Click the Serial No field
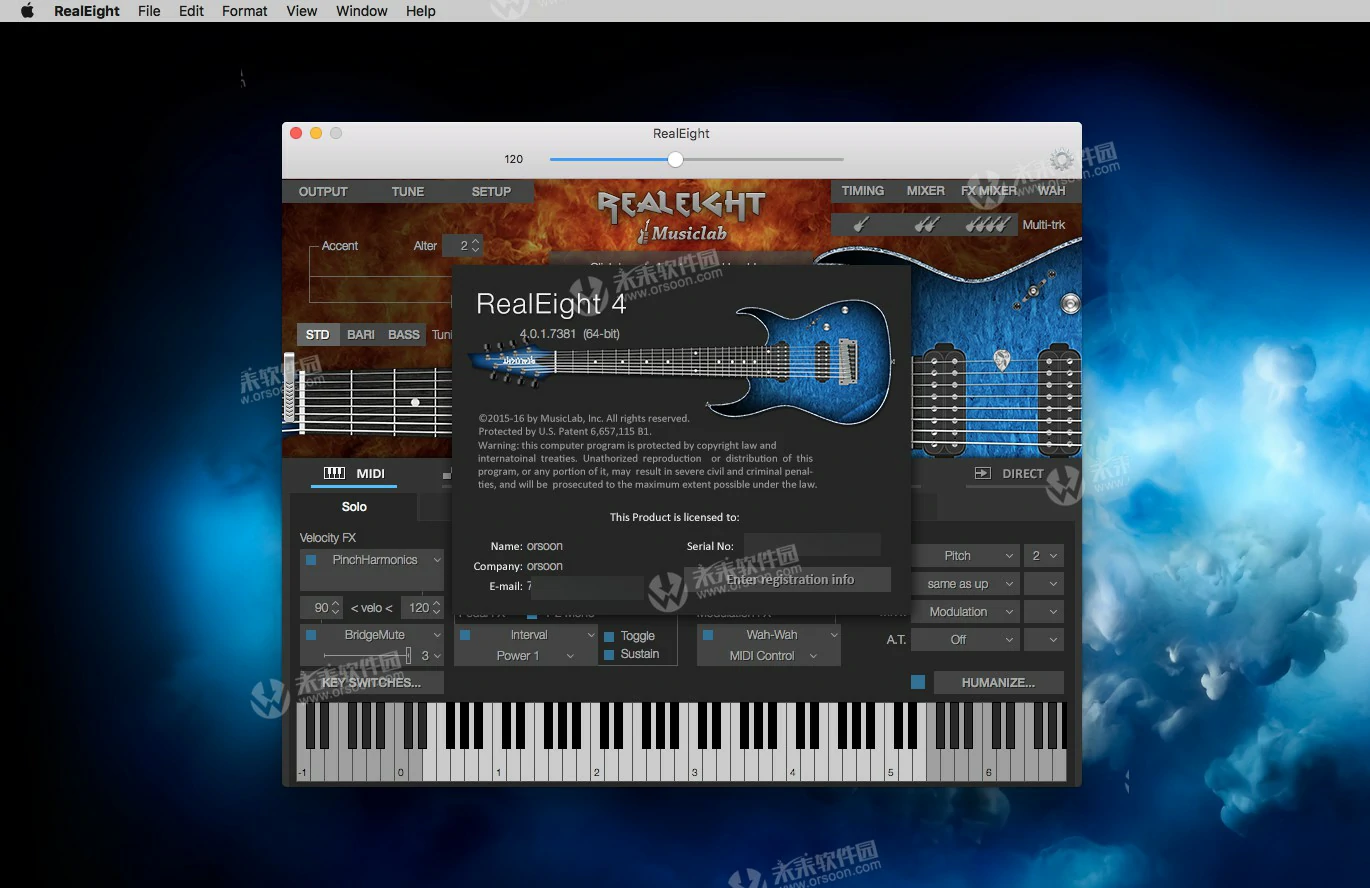The image size is (1370, 888). tap(812, 545)
